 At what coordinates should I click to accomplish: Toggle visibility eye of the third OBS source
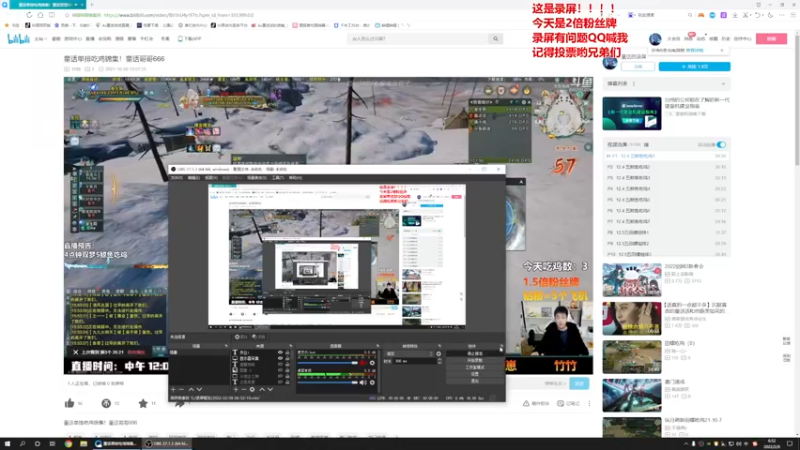(280, 364)
